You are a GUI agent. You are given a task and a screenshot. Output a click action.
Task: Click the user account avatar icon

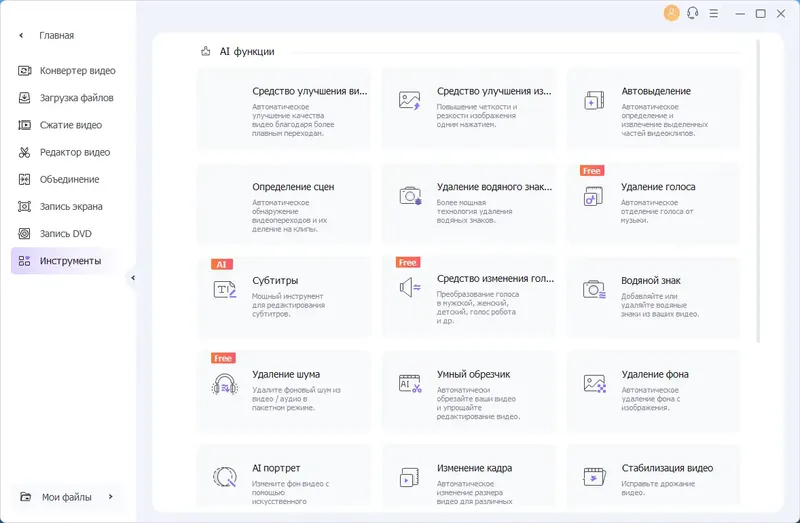pyautogui.click(x=671, y=13)
